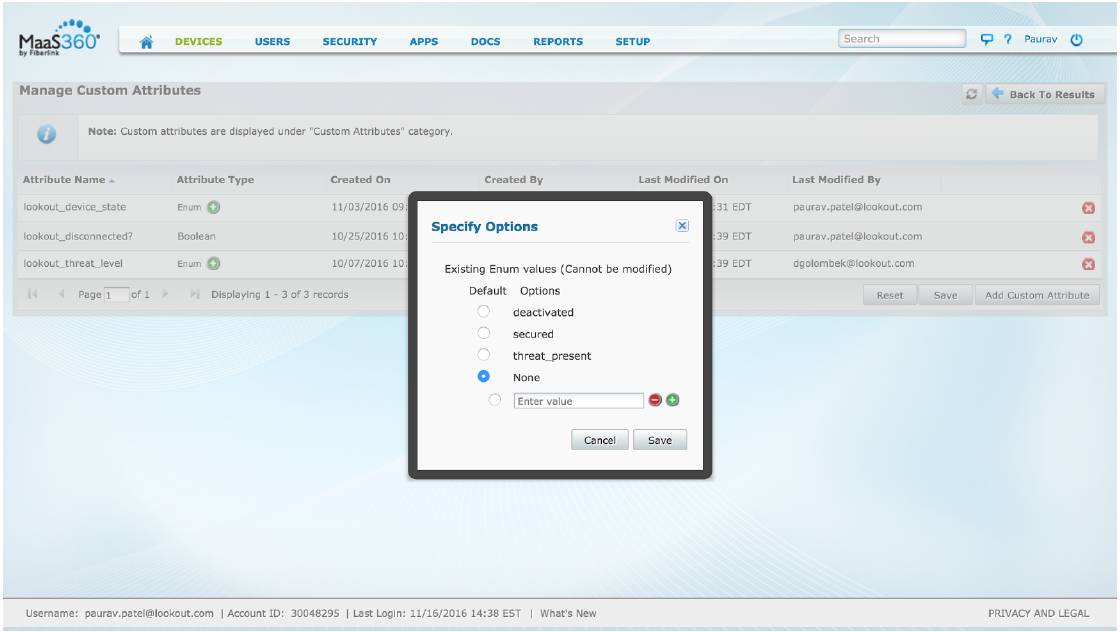Close the Specify Options dialog

pos(682,226)
